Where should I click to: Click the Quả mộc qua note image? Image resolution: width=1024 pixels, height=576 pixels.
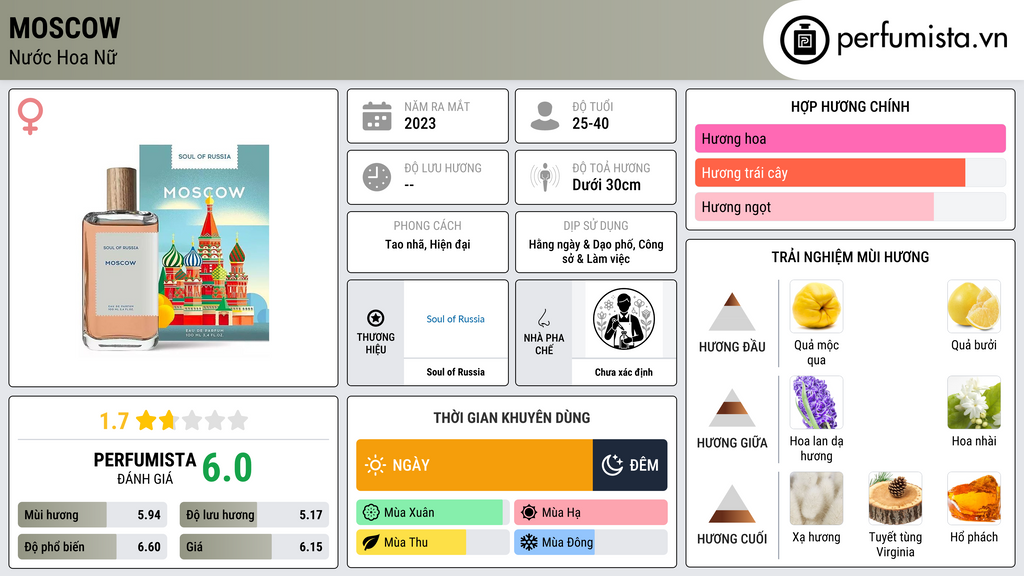816,306
